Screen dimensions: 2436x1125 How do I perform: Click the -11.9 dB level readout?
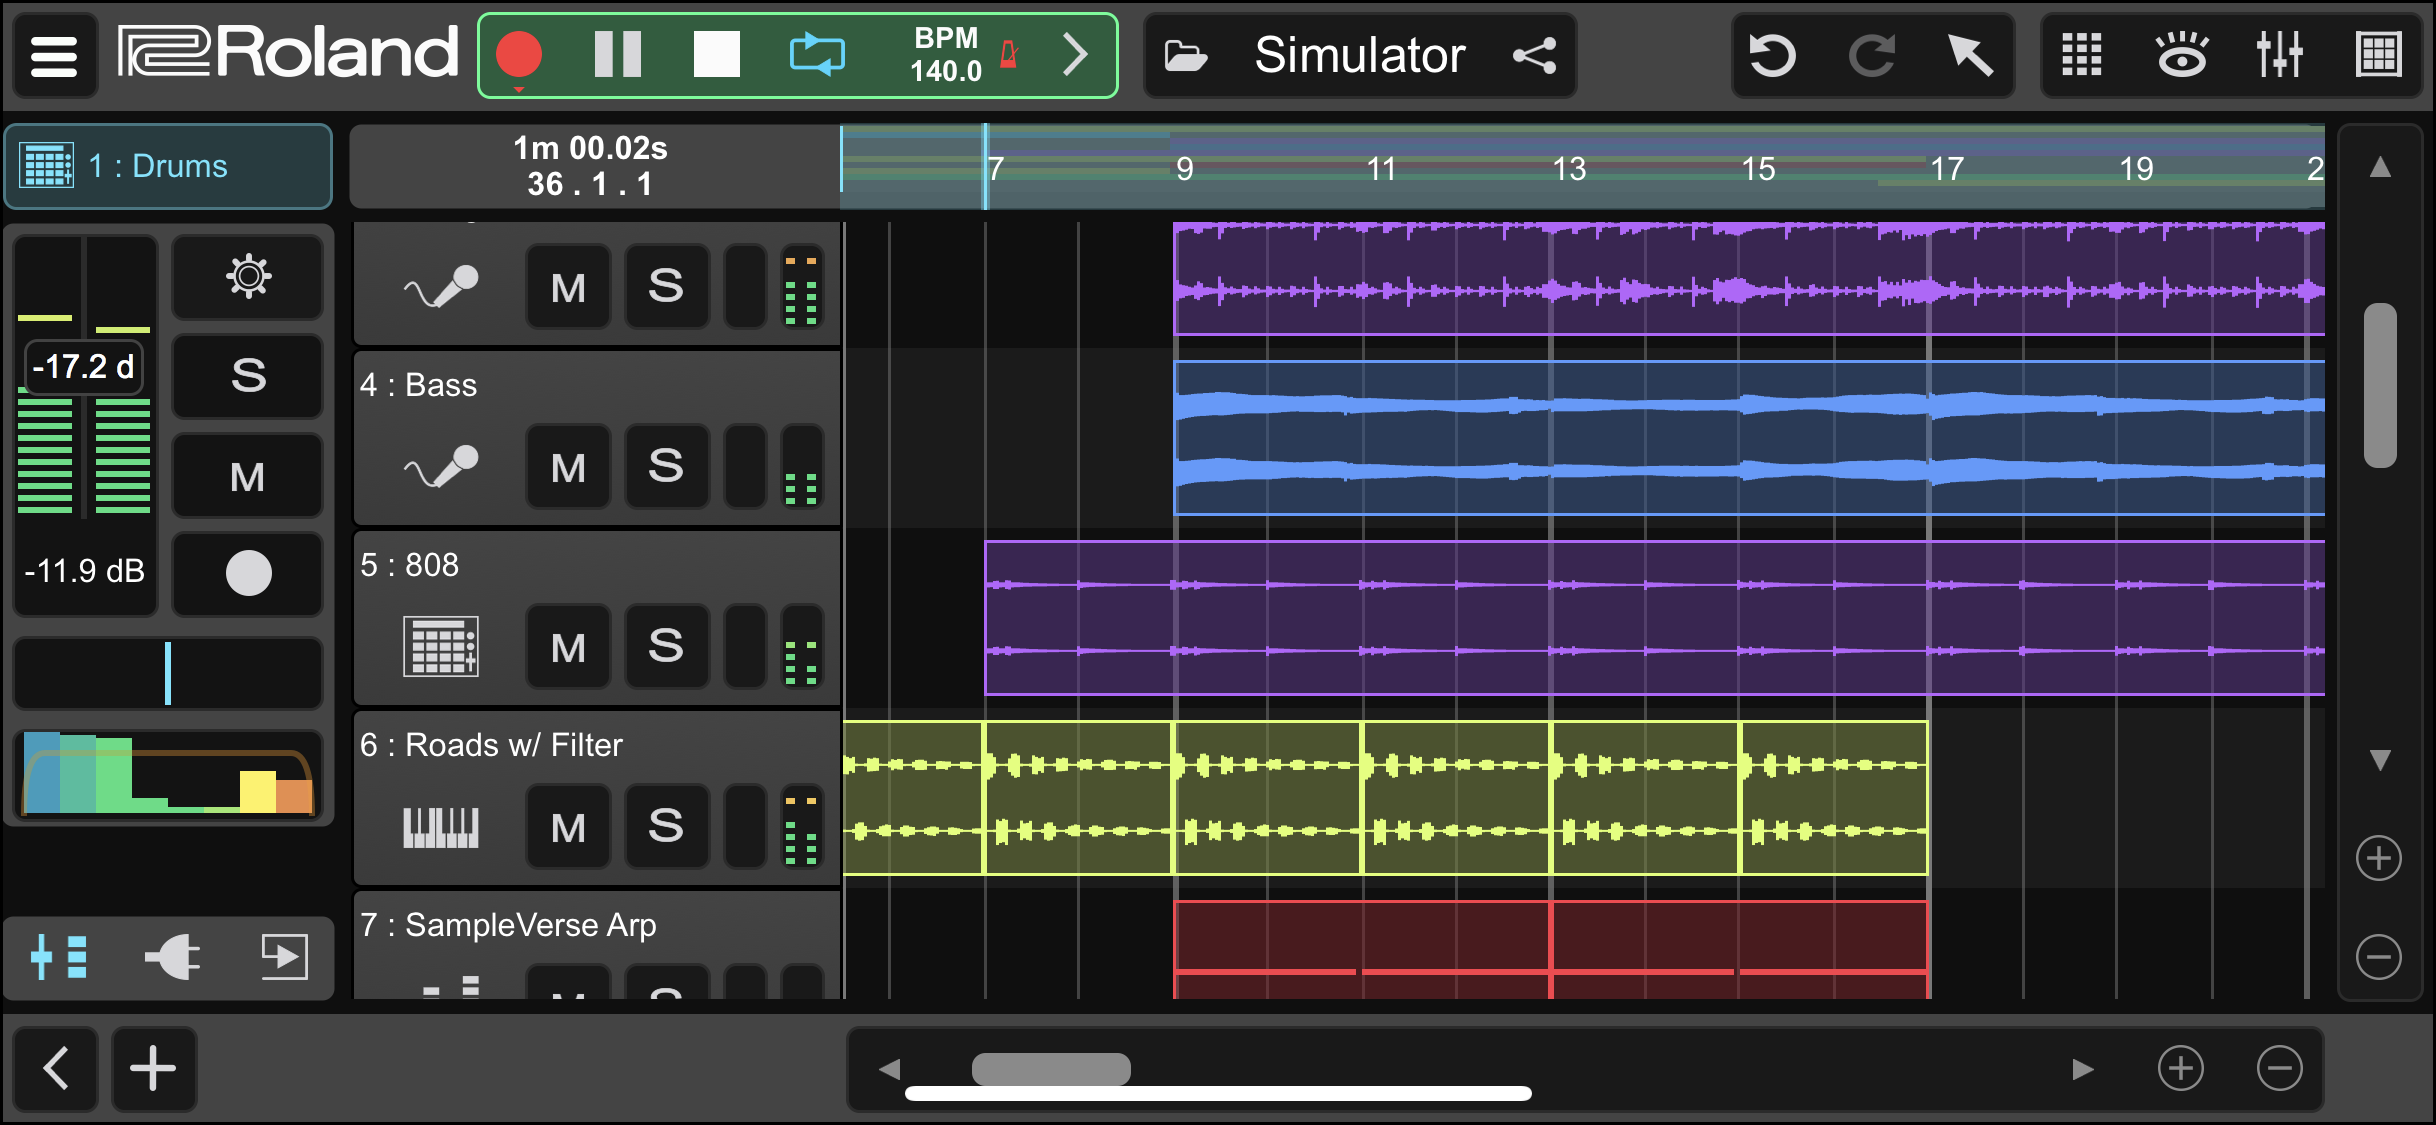point(85,571)
